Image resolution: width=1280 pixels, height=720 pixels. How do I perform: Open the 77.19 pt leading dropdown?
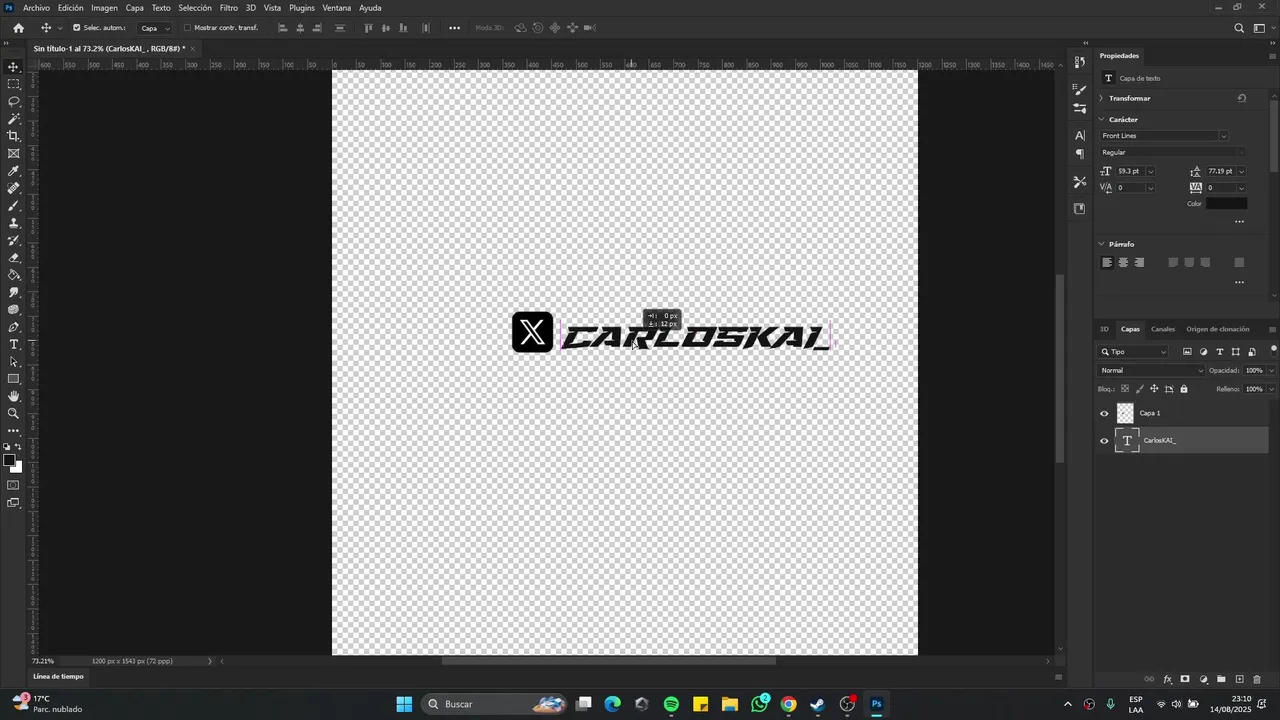coord(1241,172)
